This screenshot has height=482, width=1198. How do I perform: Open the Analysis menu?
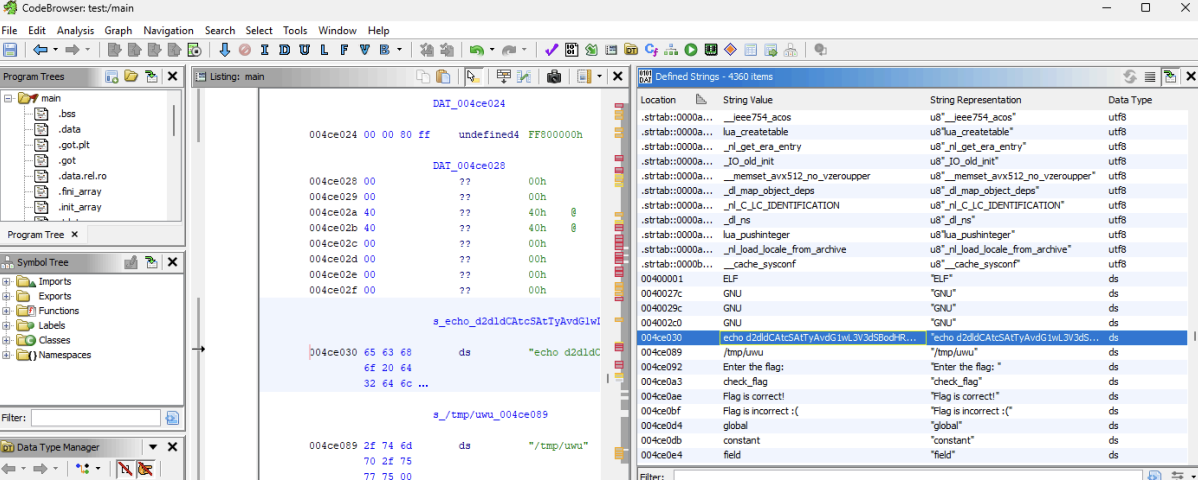[75, 31]
